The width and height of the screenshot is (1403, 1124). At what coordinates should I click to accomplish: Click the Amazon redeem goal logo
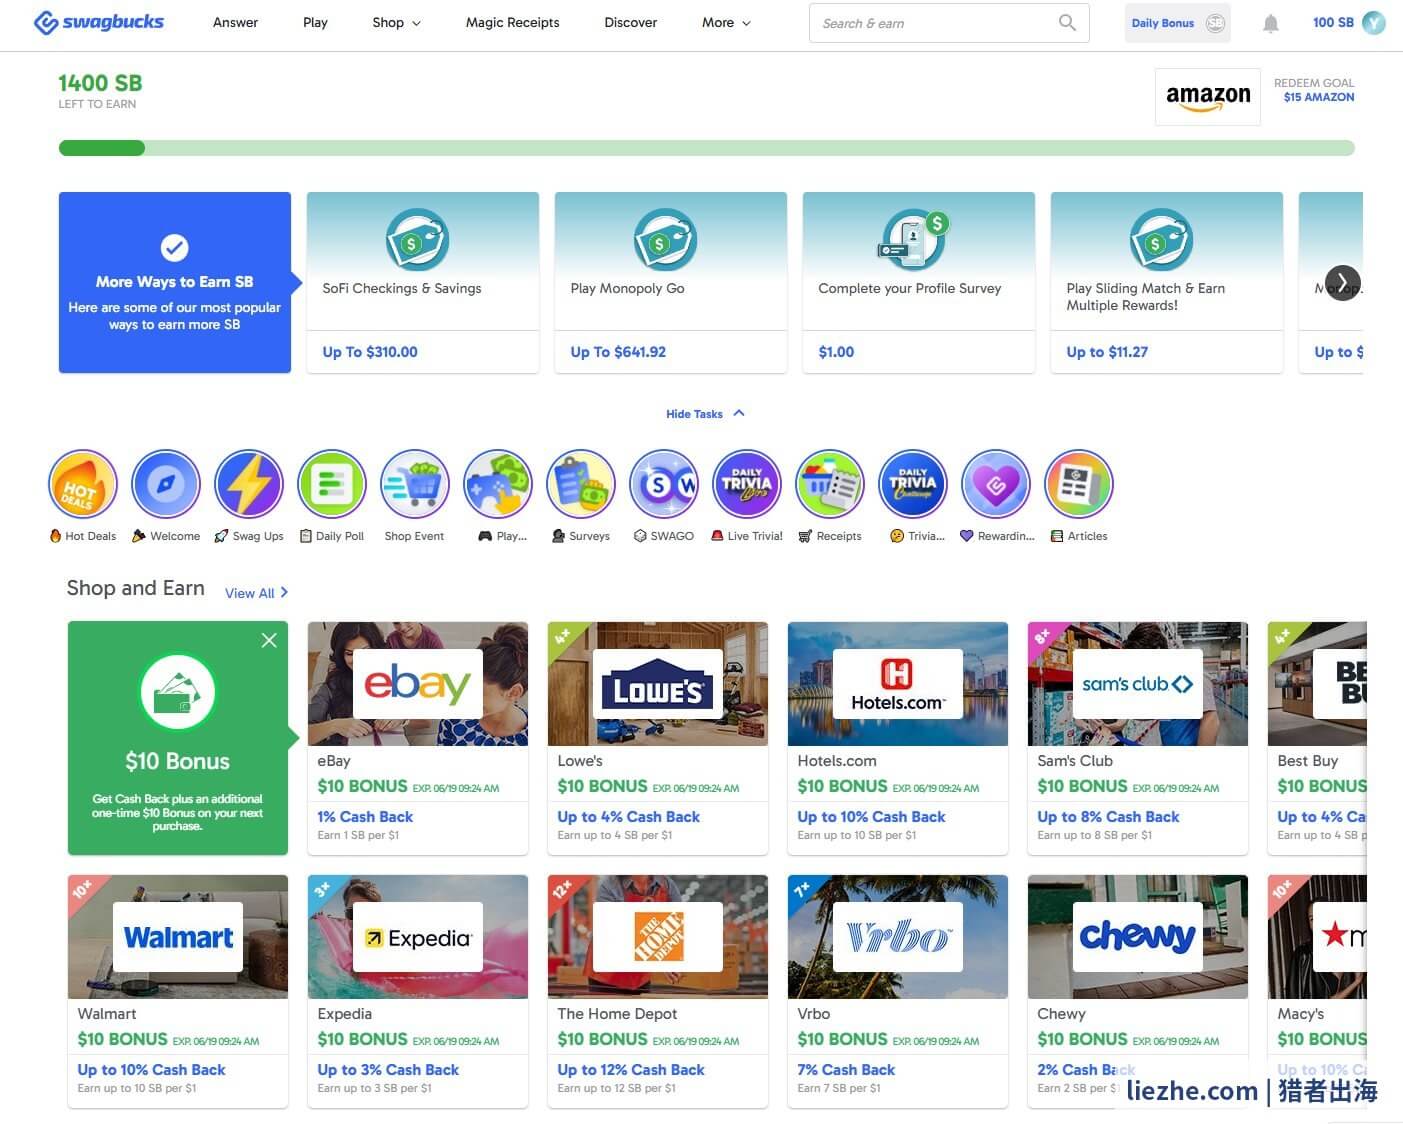(1208, 97)
